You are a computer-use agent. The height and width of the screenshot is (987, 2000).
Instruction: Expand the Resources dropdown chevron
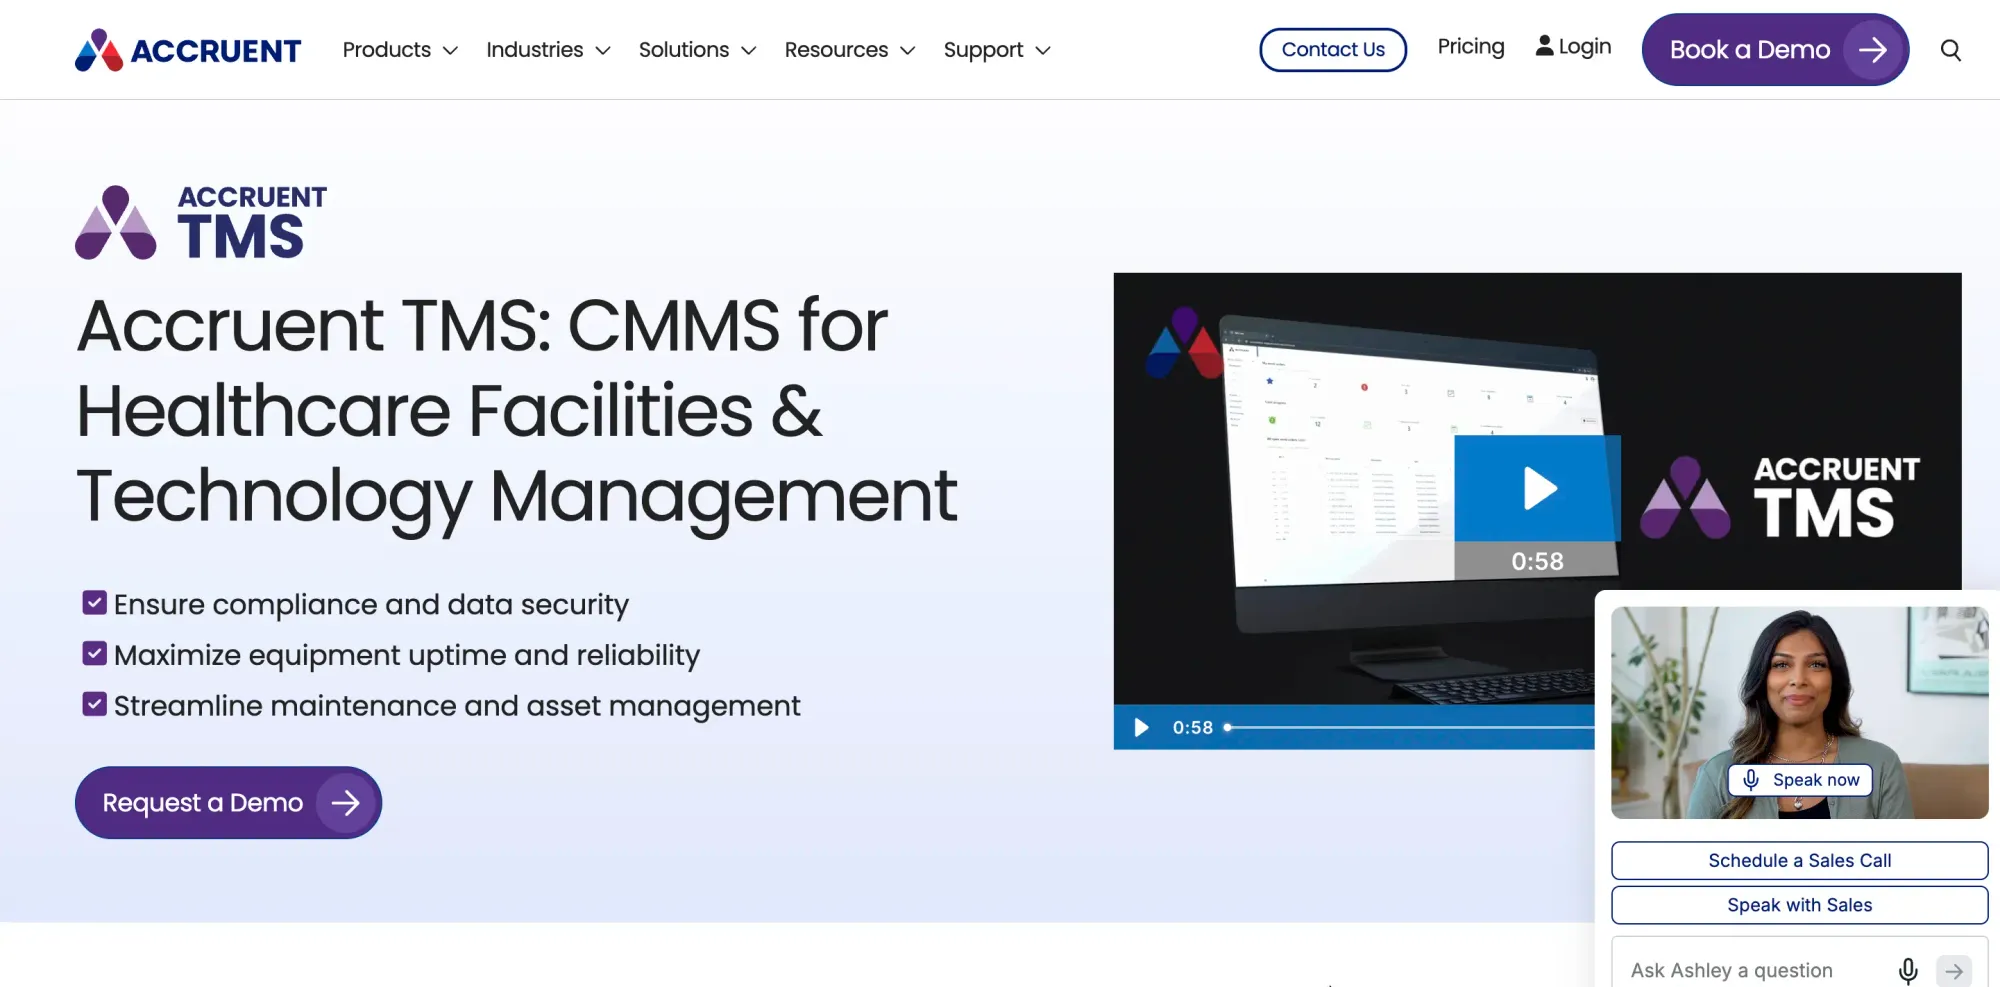point(907,51)
